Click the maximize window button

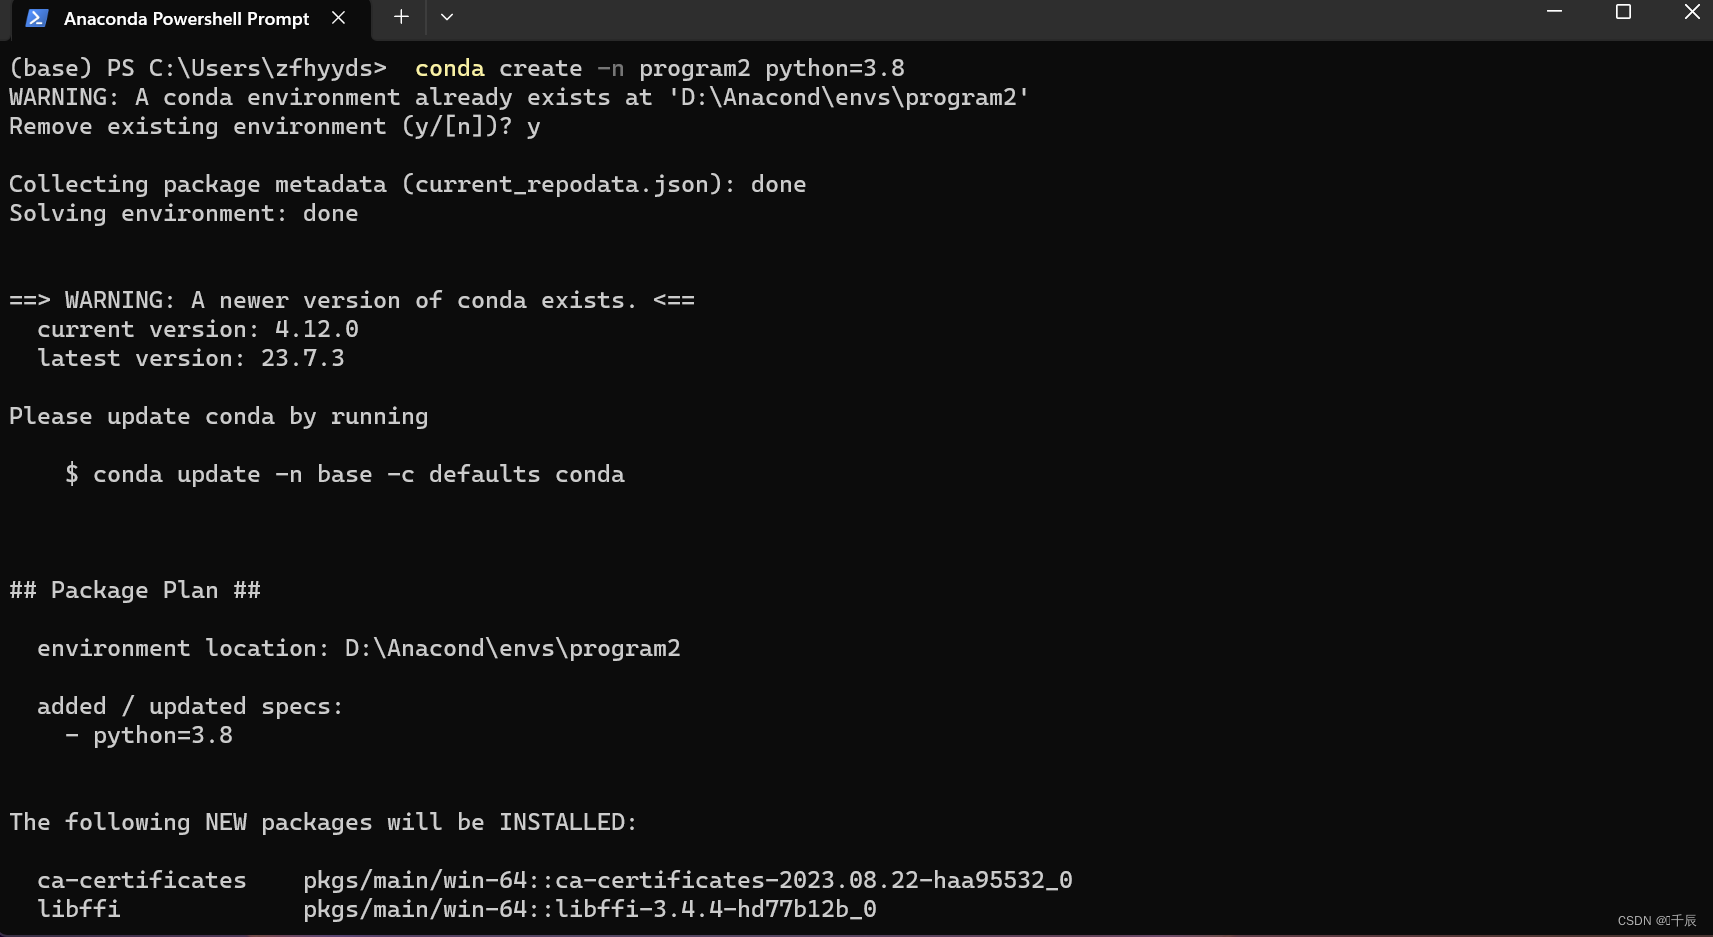click(x=1622, y=12)
